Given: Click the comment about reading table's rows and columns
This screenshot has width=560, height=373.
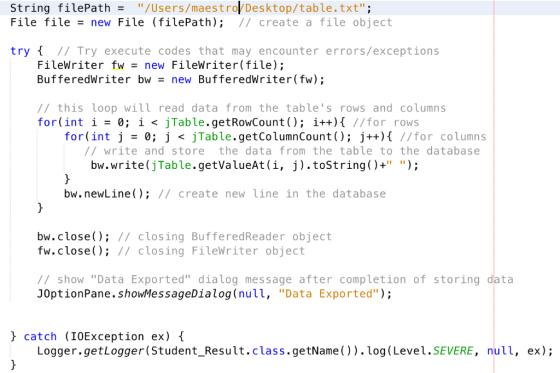Looking at the screenshot, I should click(242, 108).
